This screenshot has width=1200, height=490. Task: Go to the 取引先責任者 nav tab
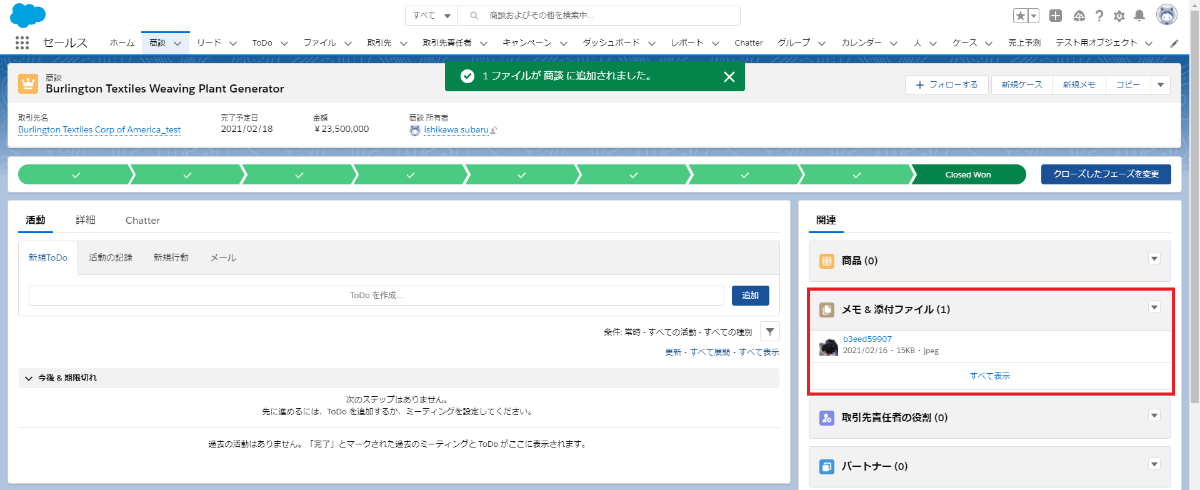click(x=447, y=44)
